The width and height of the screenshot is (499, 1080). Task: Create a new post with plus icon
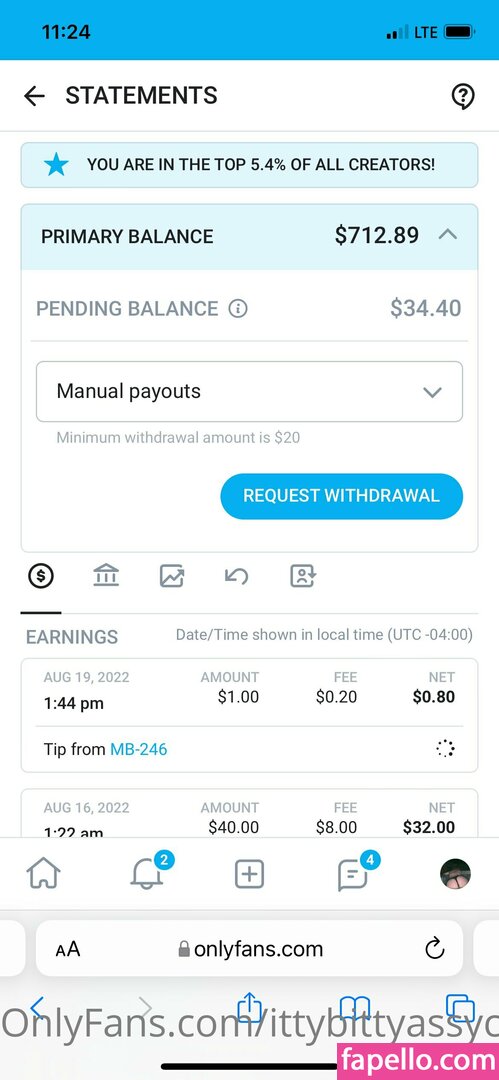tap(250, 875)
